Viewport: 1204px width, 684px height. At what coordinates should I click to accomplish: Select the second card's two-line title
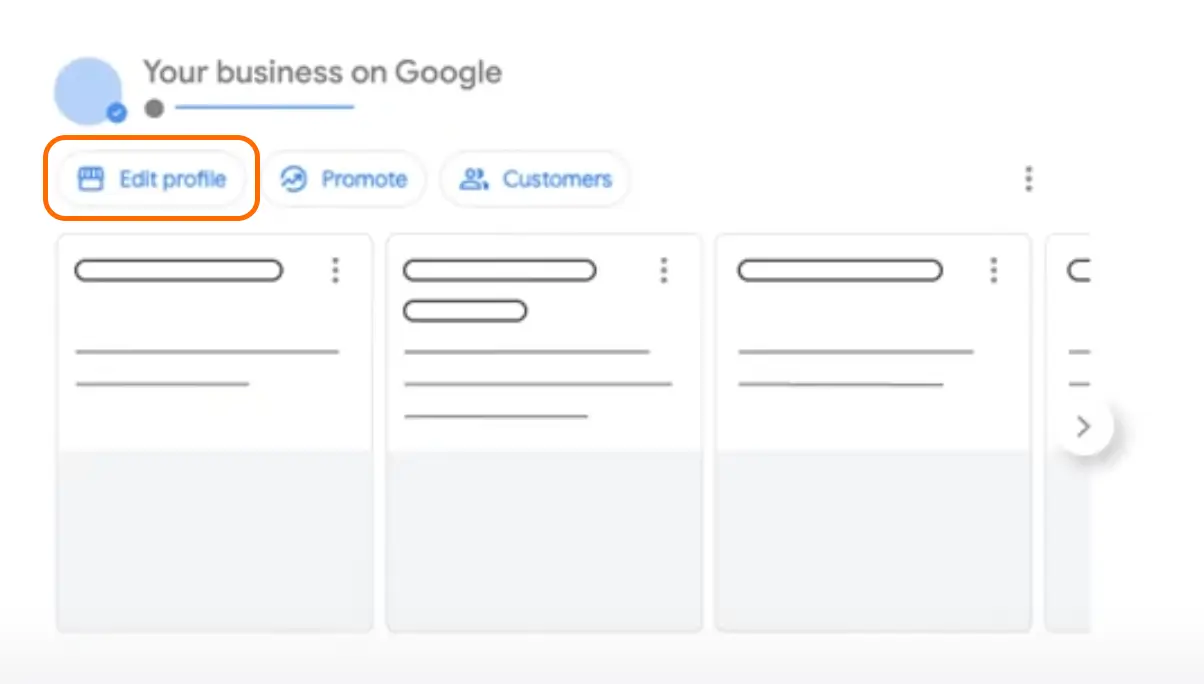point(499,290)
